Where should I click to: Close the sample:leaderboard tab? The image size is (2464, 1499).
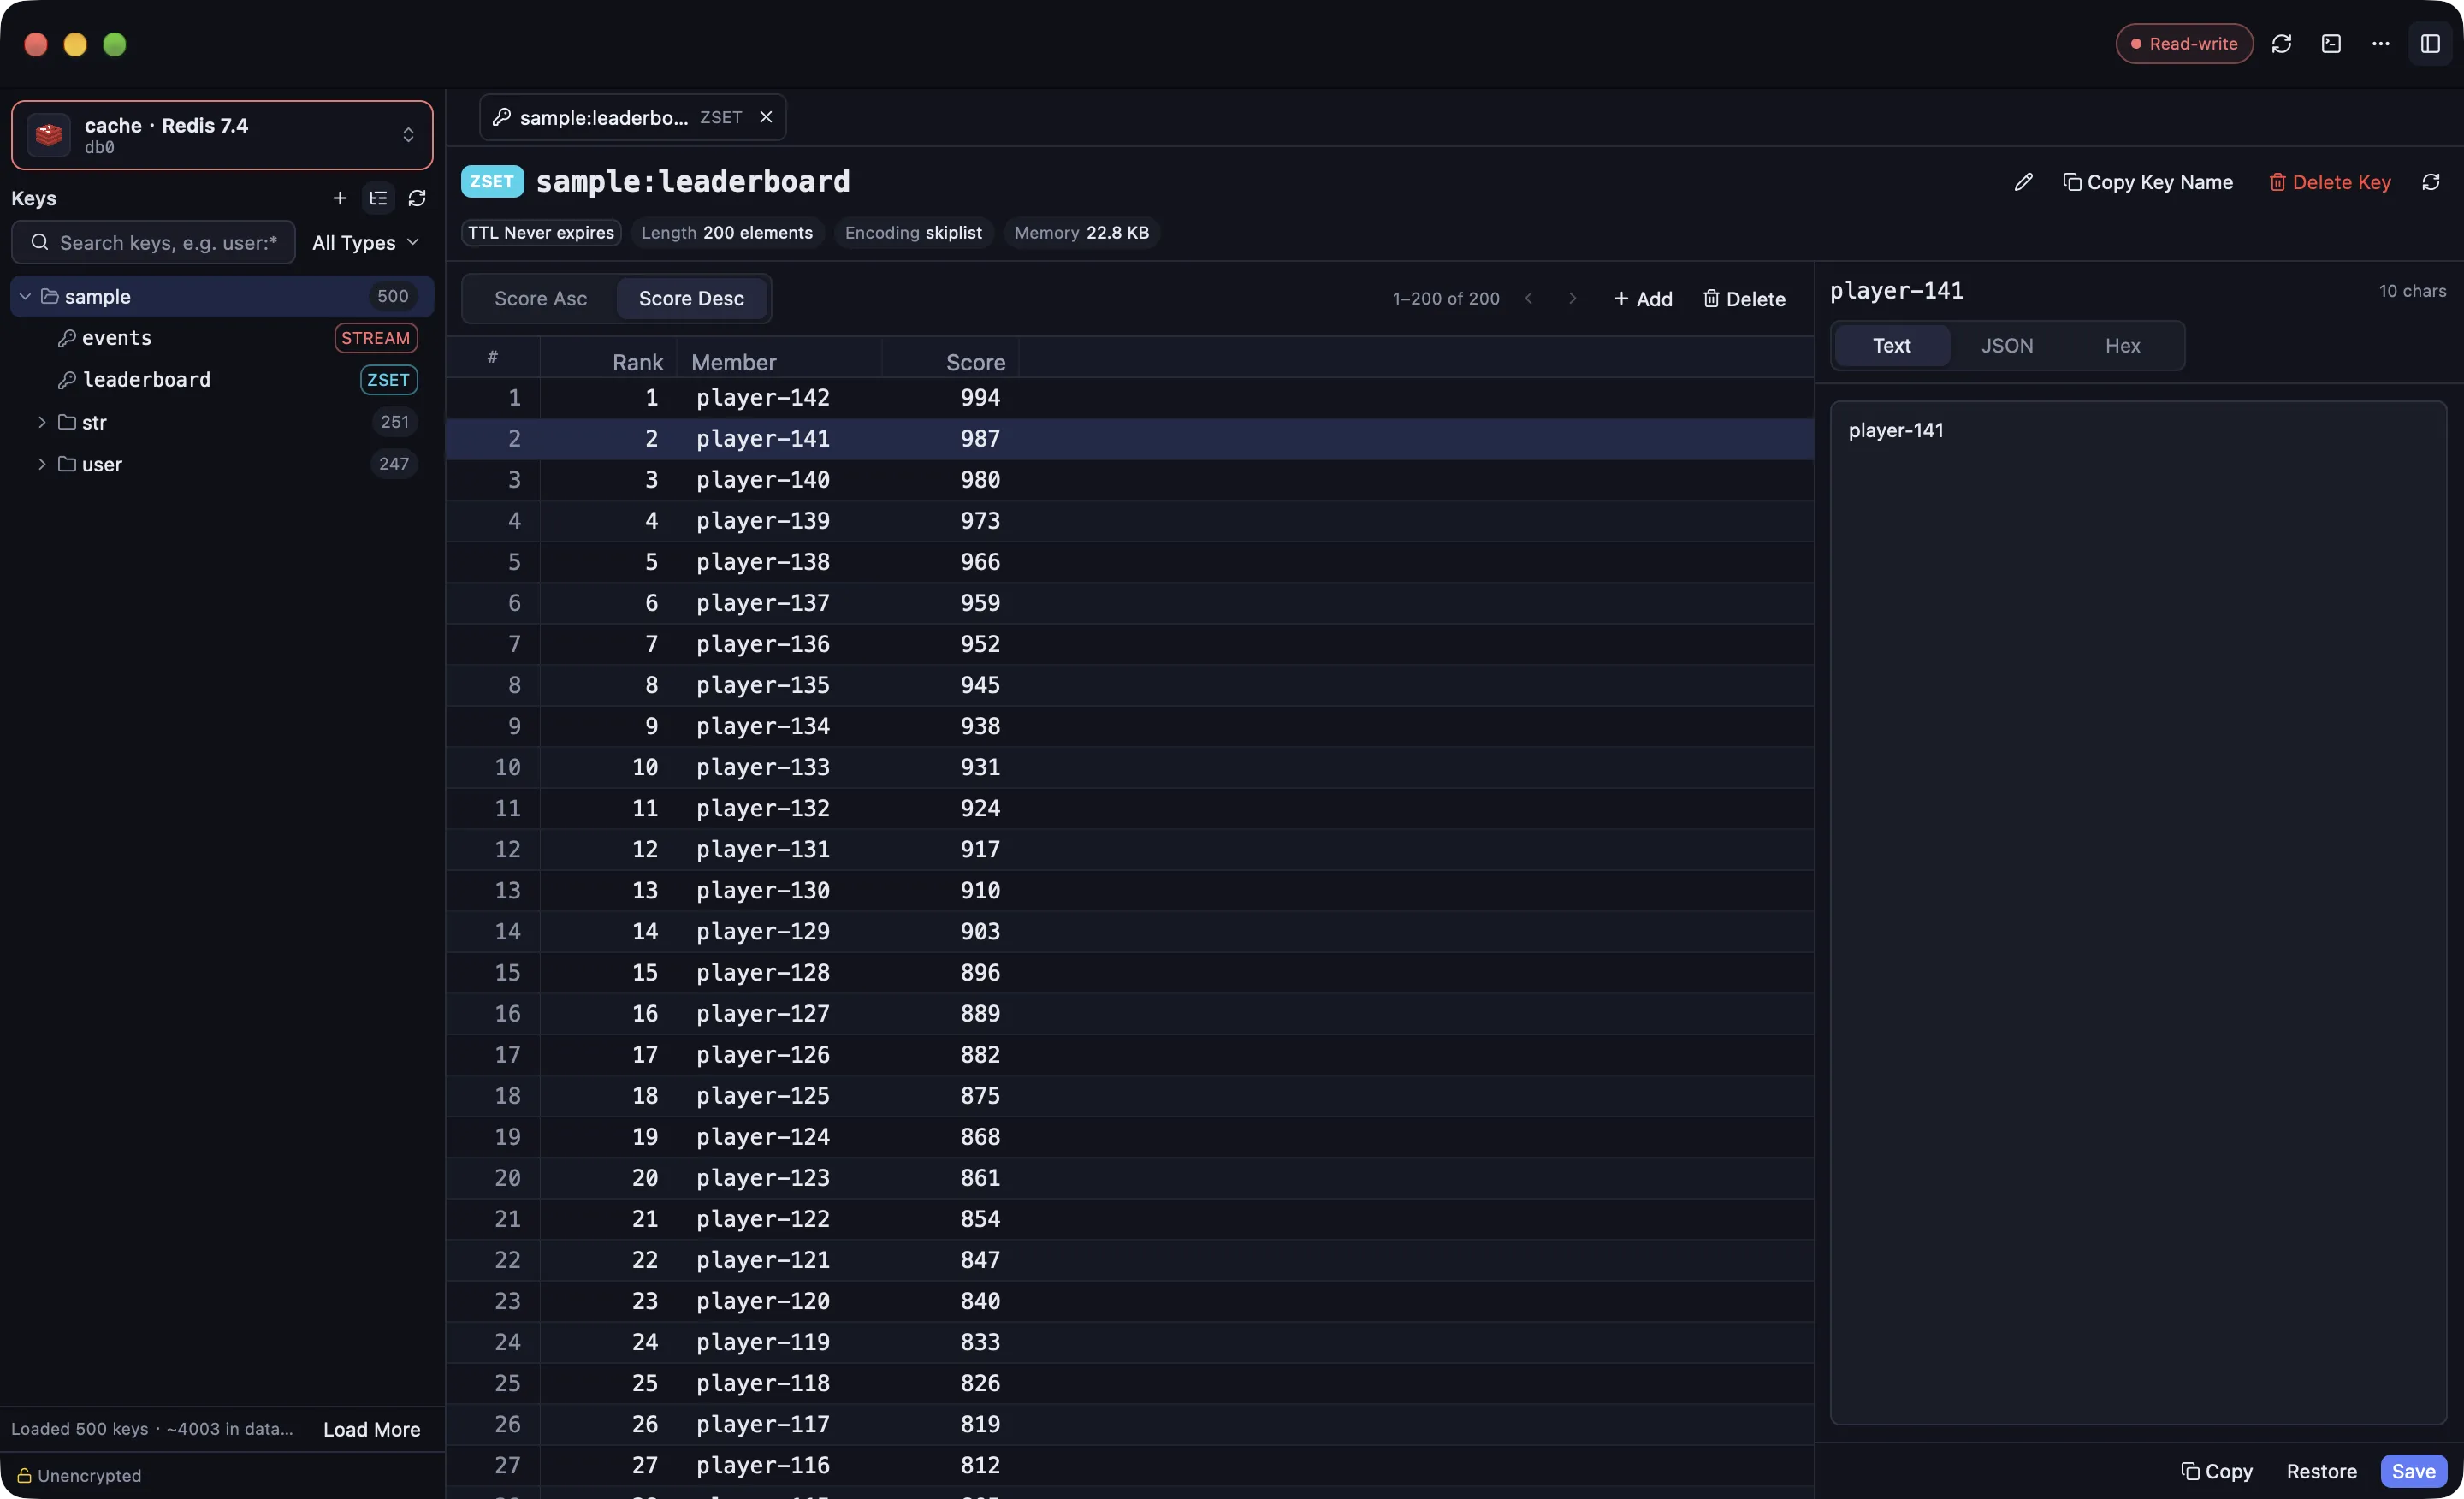coord(766,117)
